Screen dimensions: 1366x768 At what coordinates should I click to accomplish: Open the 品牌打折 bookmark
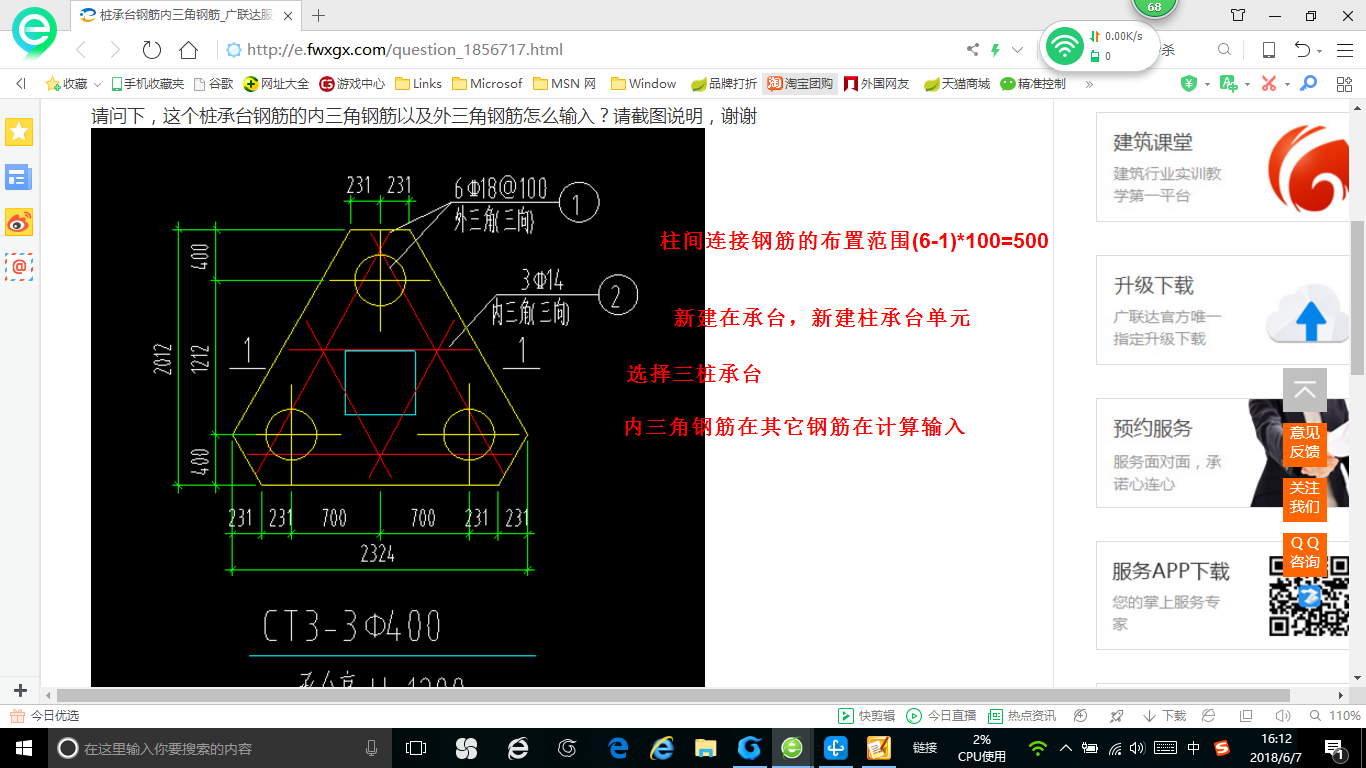click(724, 84)
